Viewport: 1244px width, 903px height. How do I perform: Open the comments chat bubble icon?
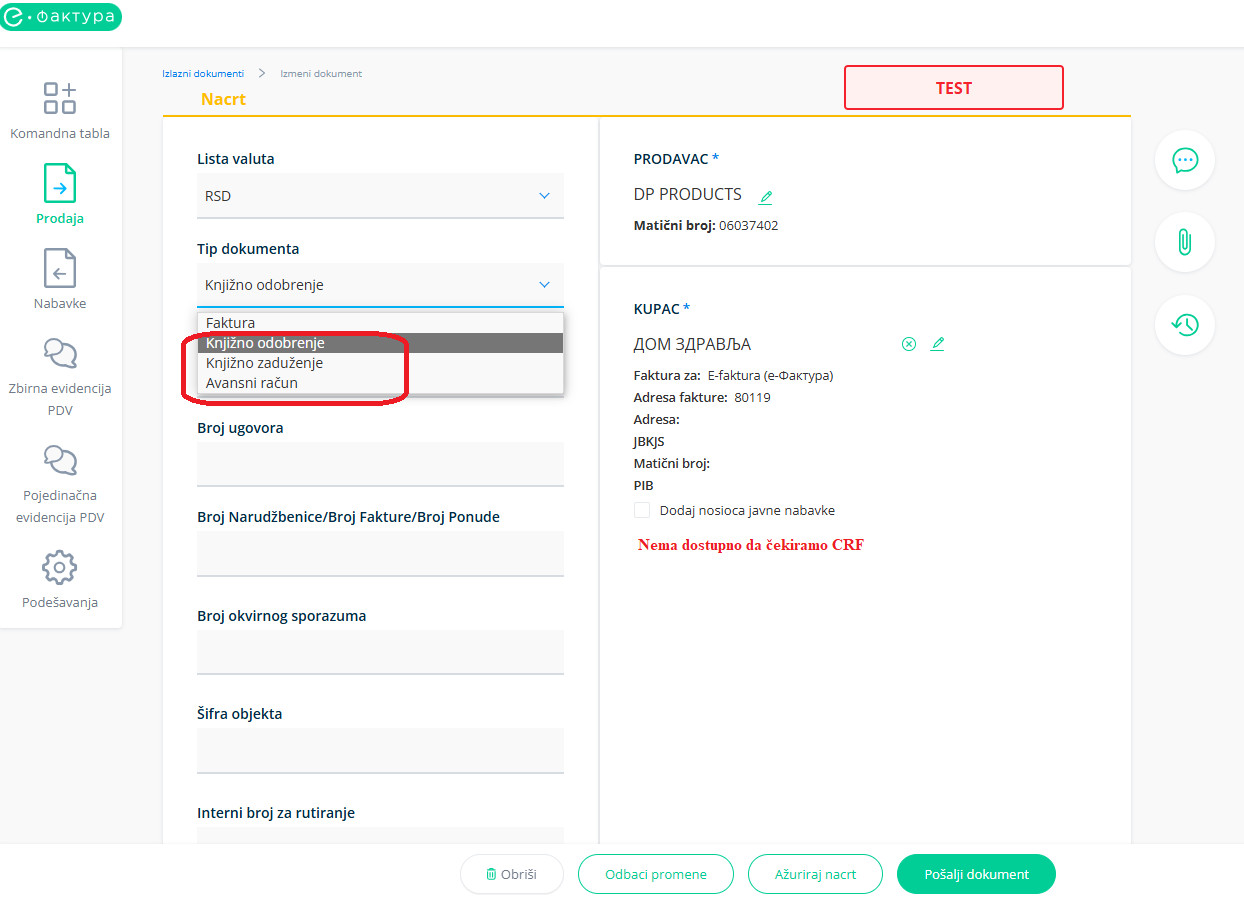coord(1185,160)
